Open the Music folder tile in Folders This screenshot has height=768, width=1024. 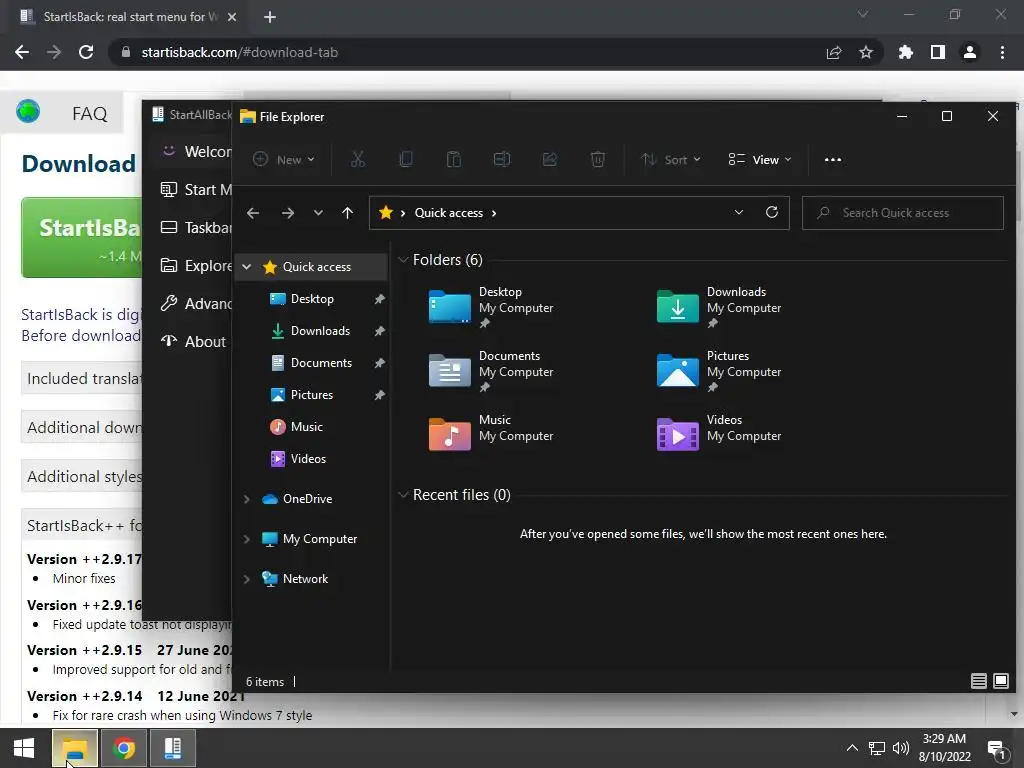click(x=492, y=434)
